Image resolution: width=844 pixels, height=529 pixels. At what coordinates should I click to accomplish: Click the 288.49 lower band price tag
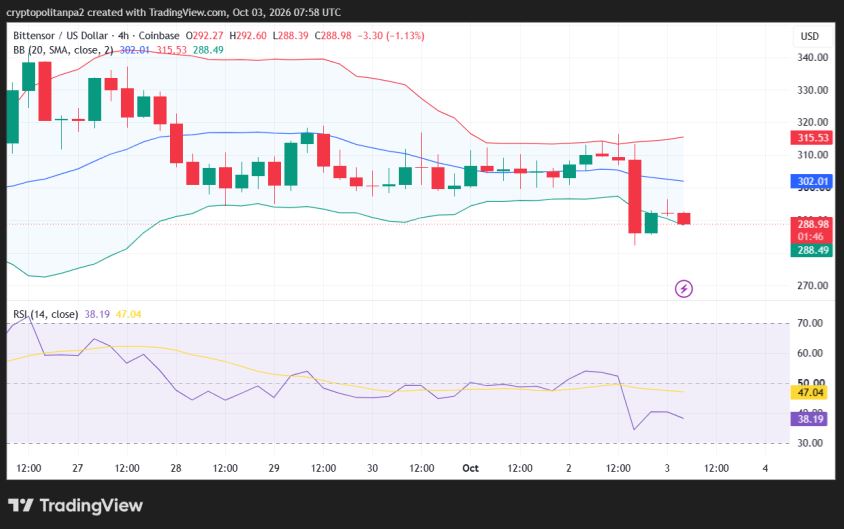pos(812,250)
